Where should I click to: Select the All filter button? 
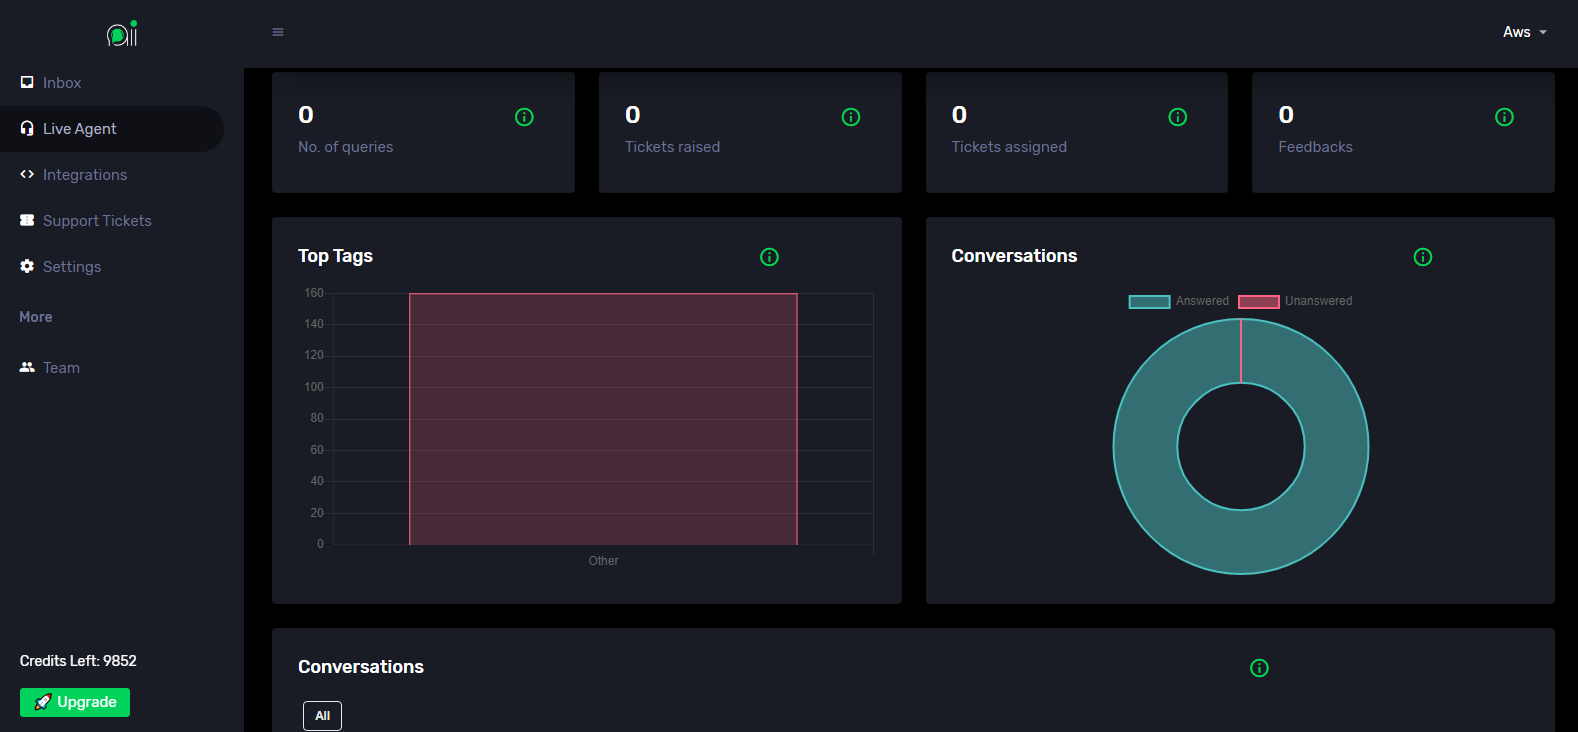click(322, 716)
